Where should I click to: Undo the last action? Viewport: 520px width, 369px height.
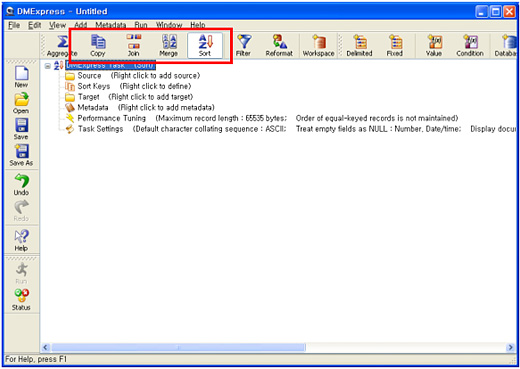(21, 185)
